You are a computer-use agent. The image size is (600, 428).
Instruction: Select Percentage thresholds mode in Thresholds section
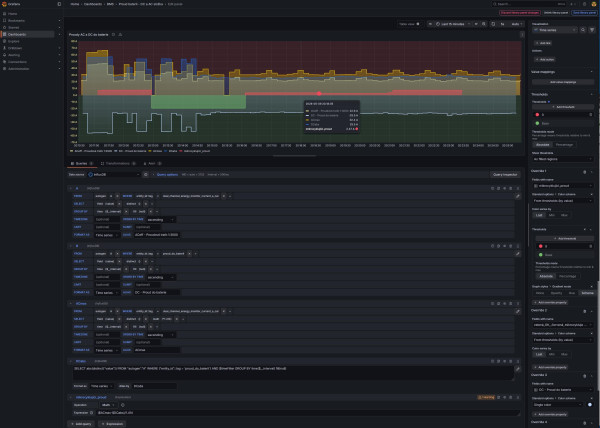click(564, 145)
